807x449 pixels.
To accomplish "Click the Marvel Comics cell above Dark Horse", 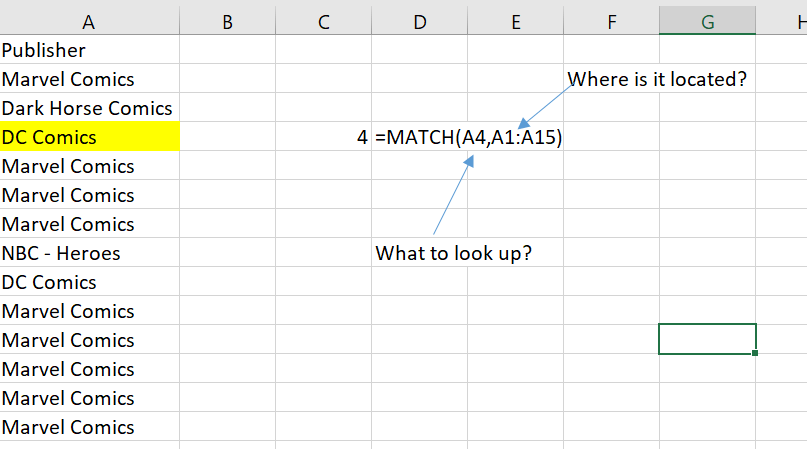I will pyautogui.click(x=90, y=79).
